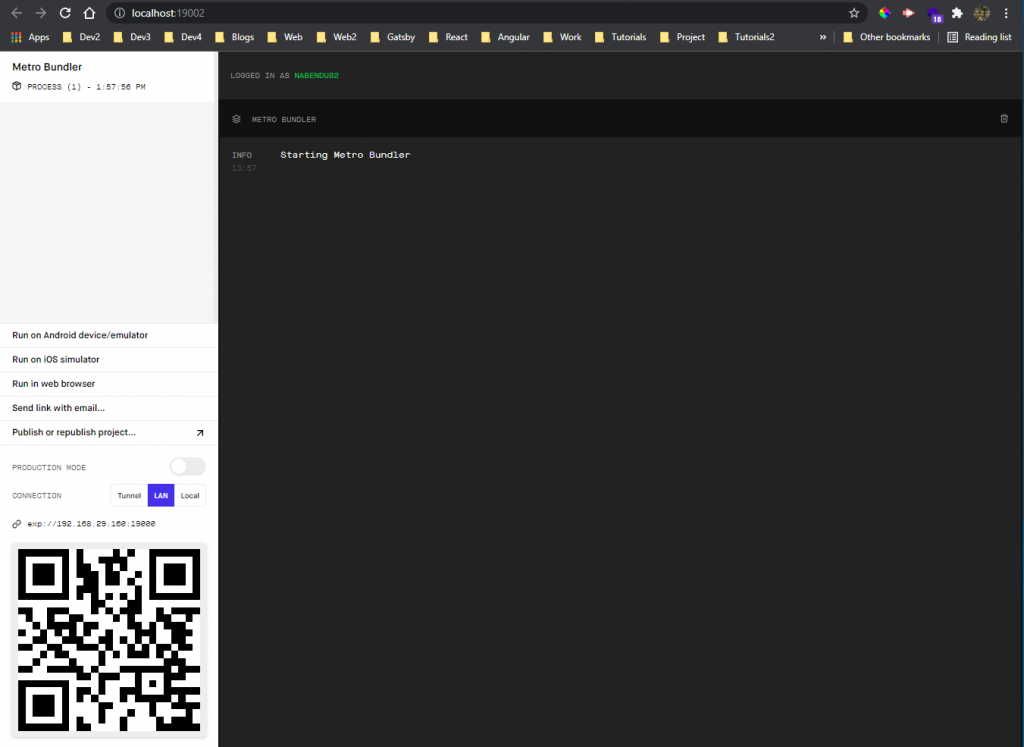
Task: Click the Publish external arrow icon
Action: pyautogui.click(x=200, y=433)
